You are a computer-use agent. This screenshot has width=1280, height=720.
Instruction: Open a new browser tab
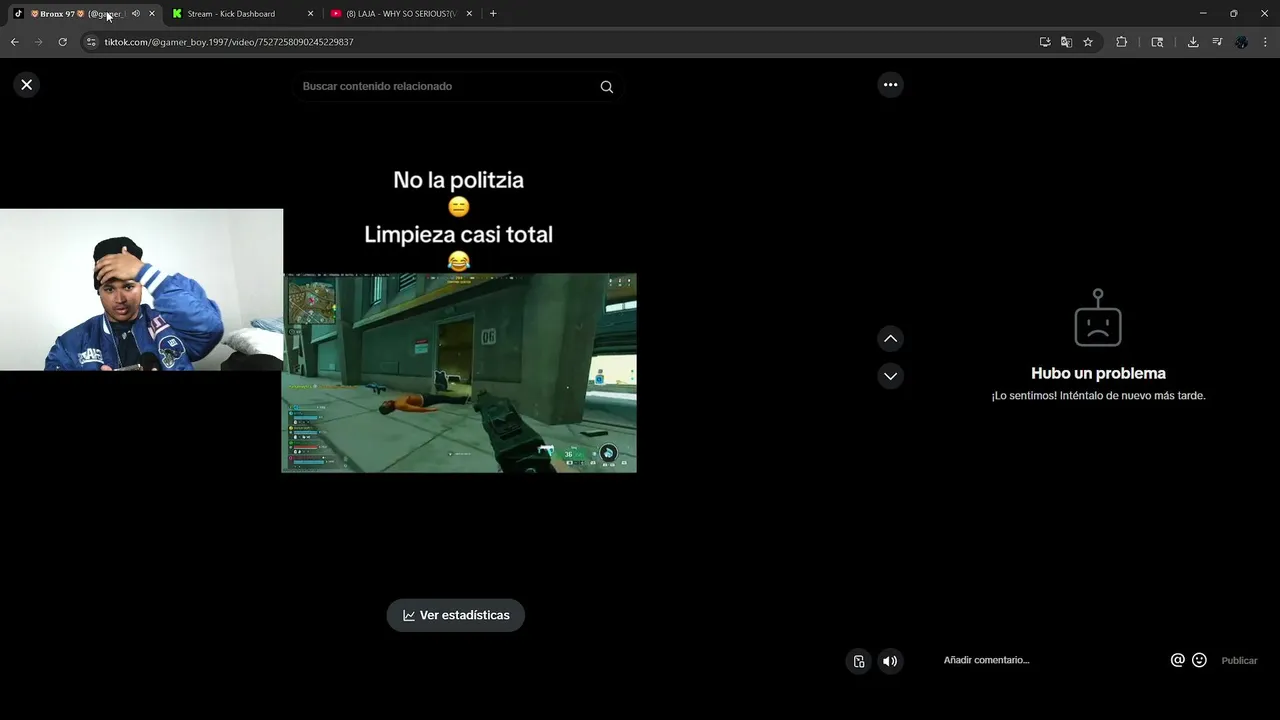(493, 14)
